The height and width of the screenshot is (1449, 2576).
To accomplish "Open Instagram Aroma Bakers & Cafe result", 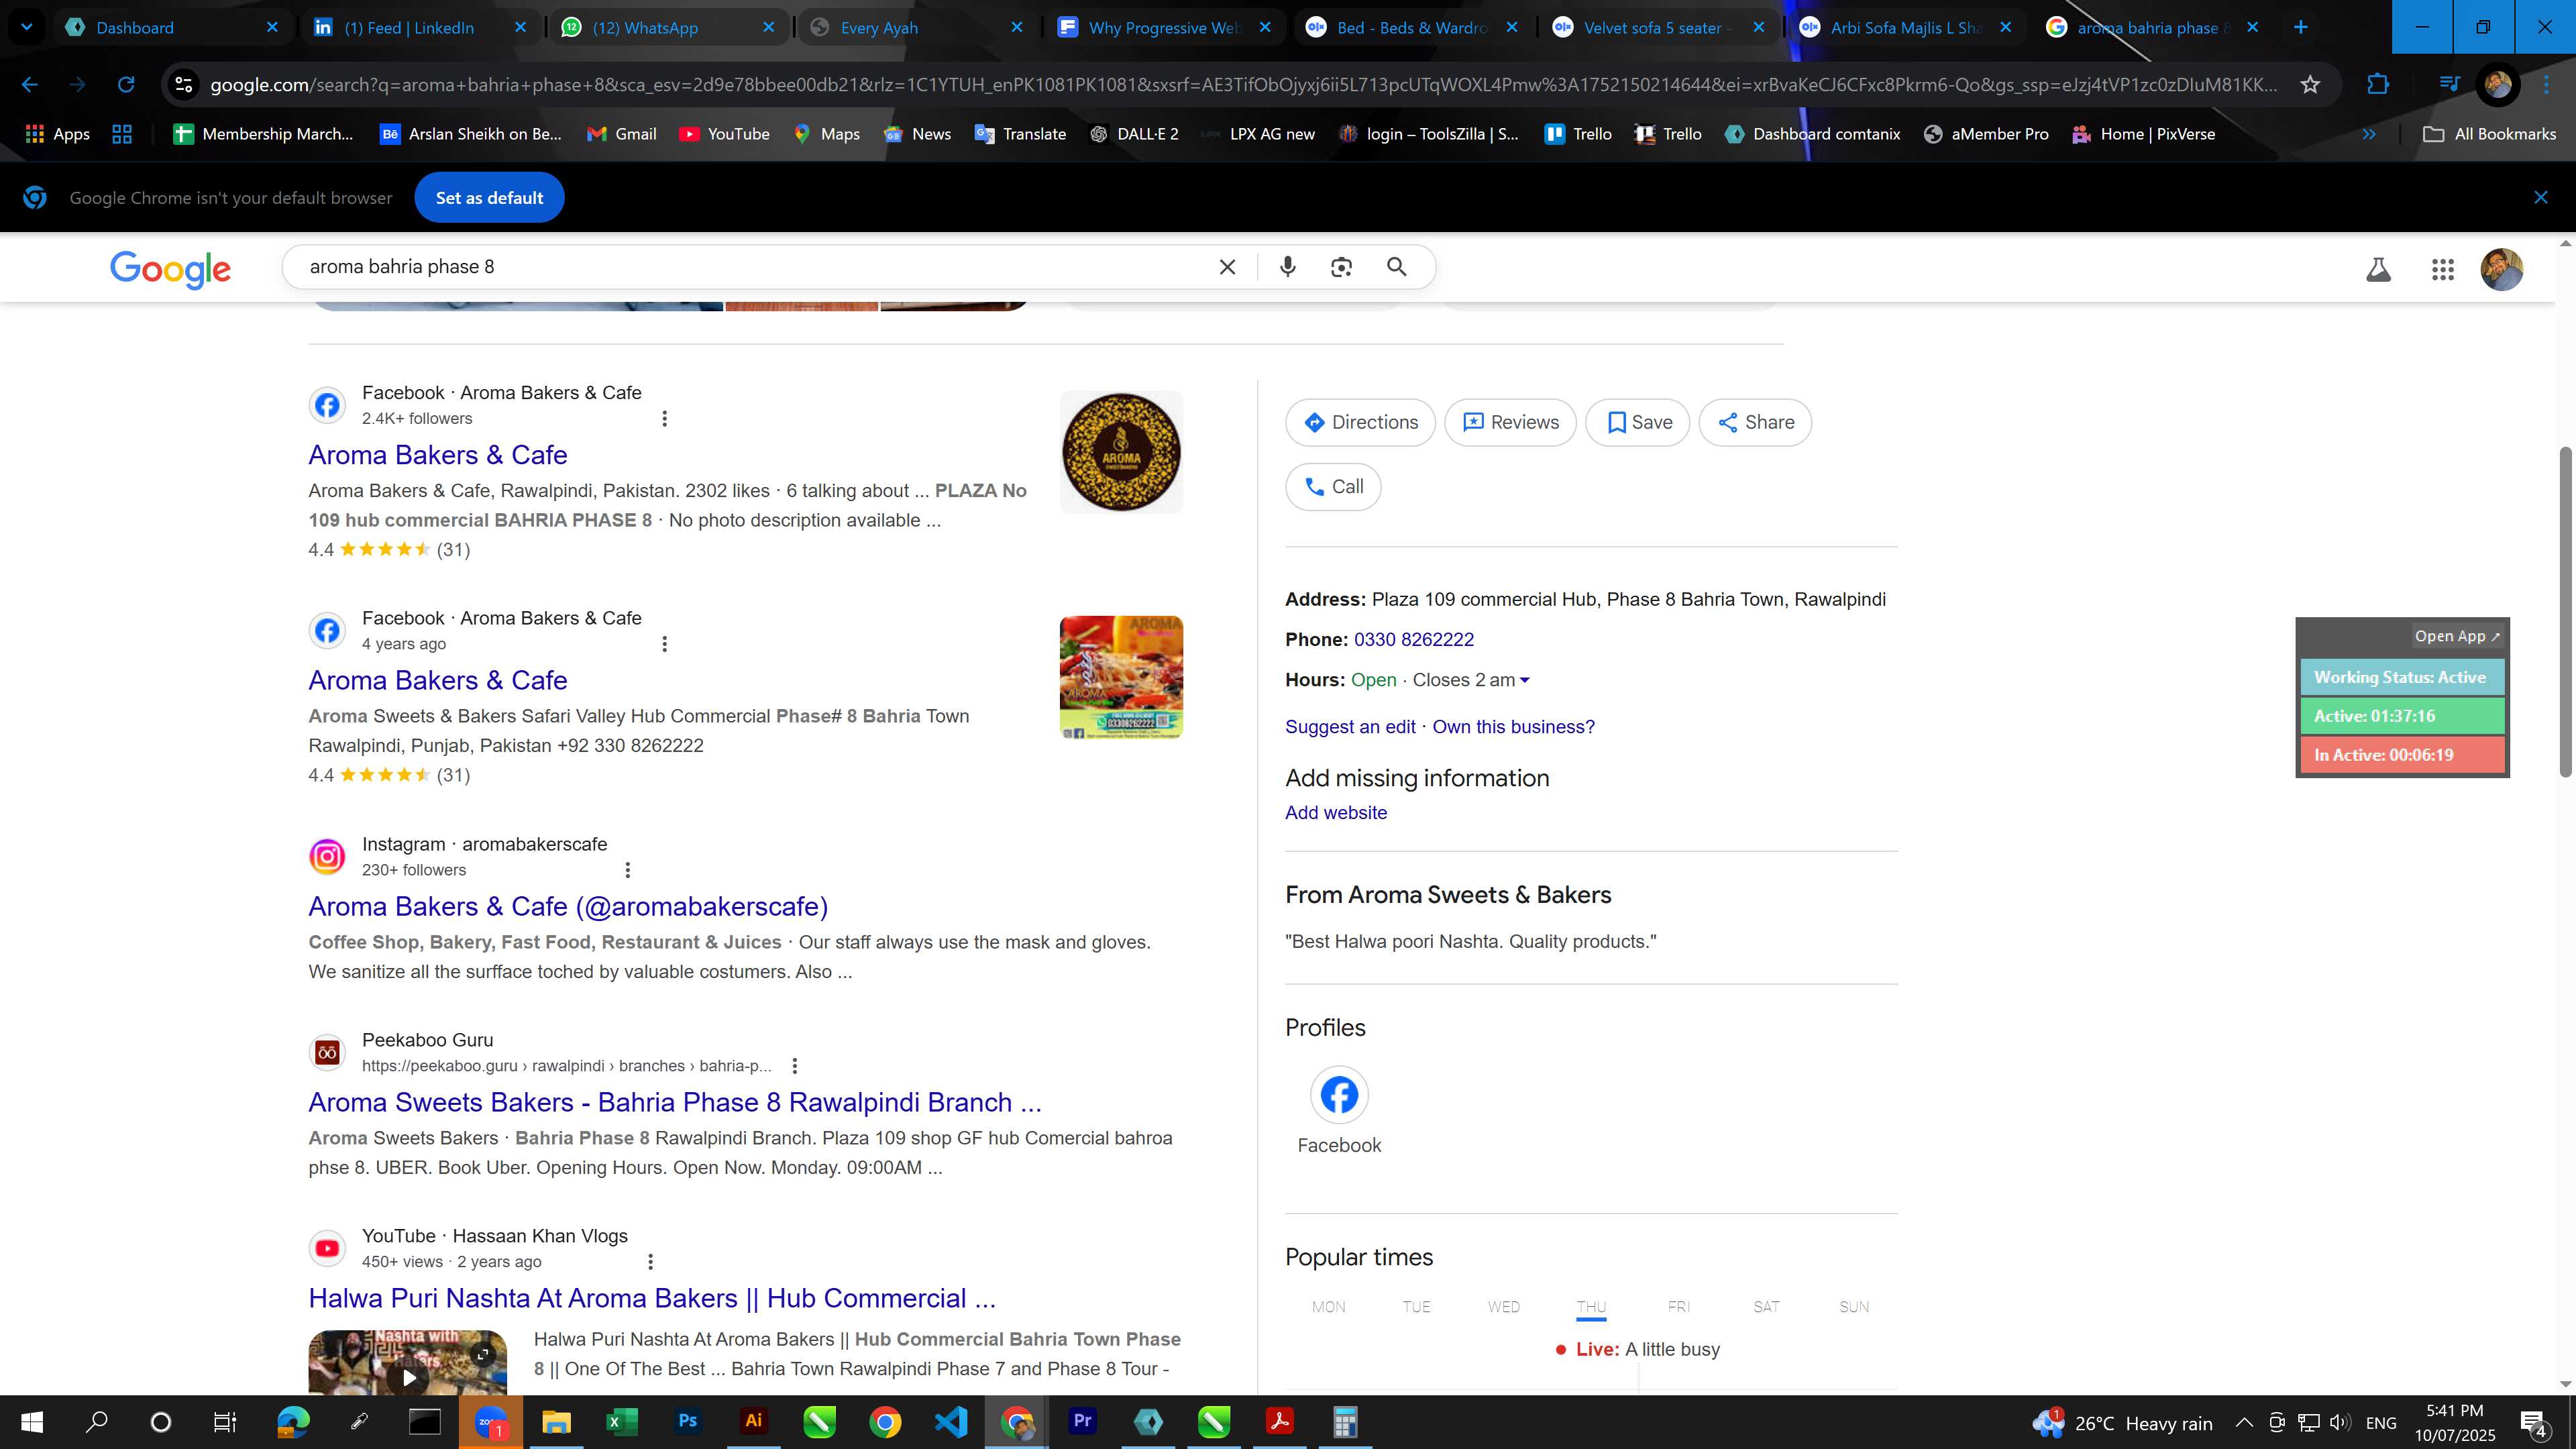I will [568, 906].
